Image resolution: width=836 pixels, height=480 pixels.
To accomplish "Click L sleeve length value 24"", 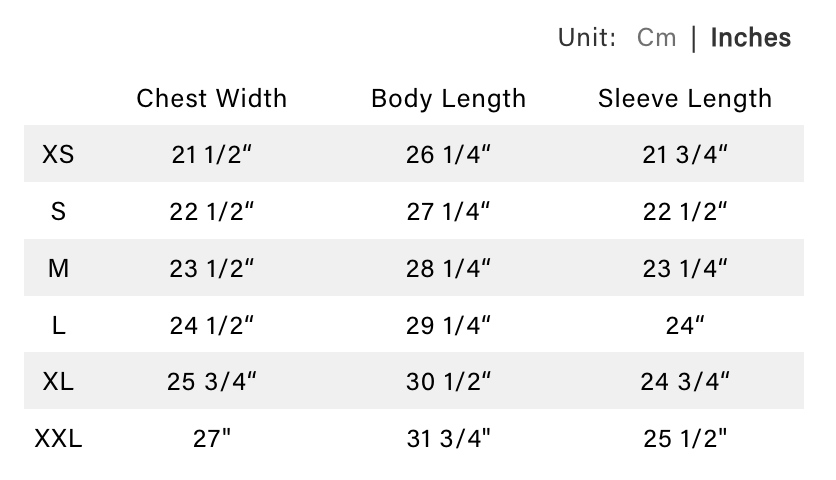I will (x=685, y=324).
